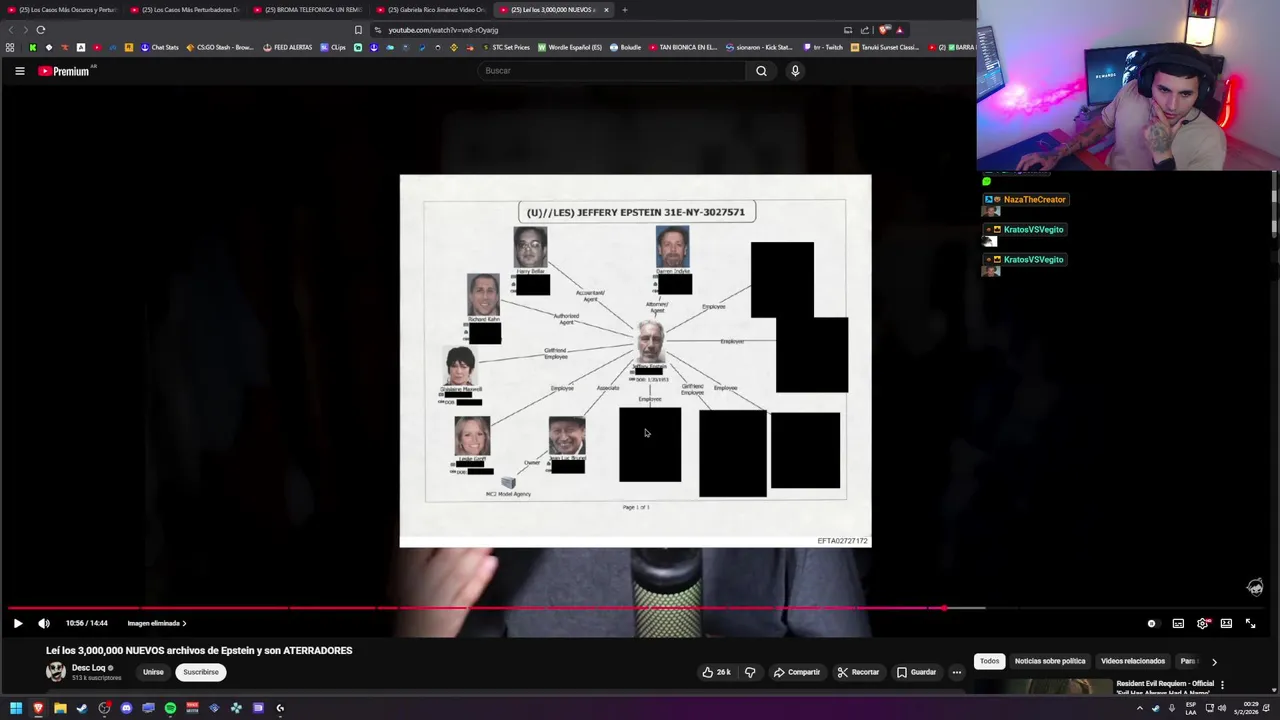The height and width of the screenshot is (720, 1280).
Task: Clip the video with Recortar
Action: point(858,672)
